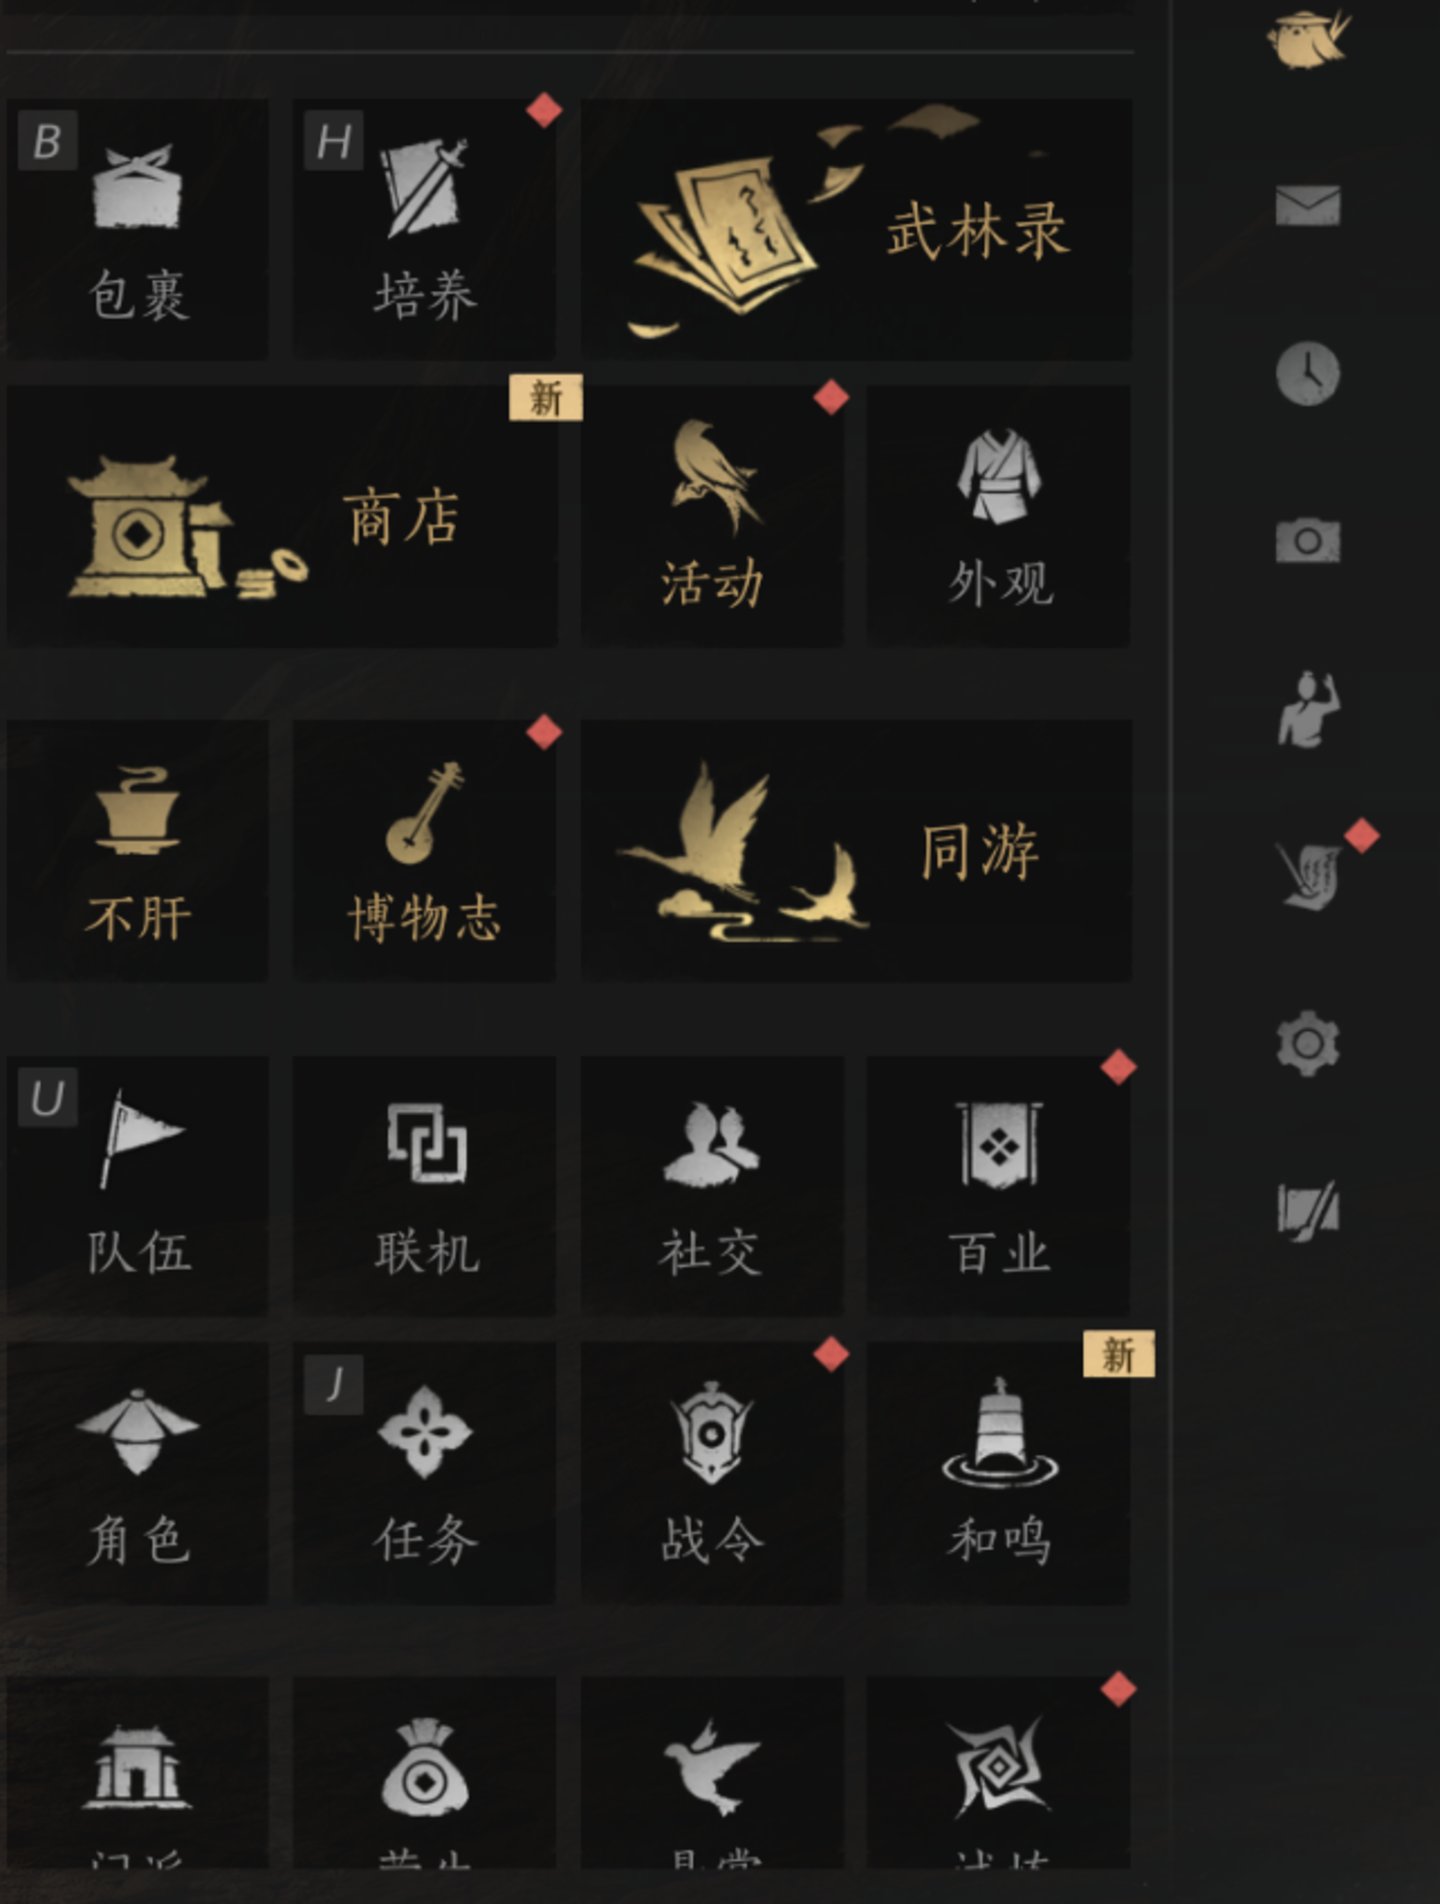1440x1904 pixels.
Task: Open the 商店 shop
Action: click(x=282, y=516)
